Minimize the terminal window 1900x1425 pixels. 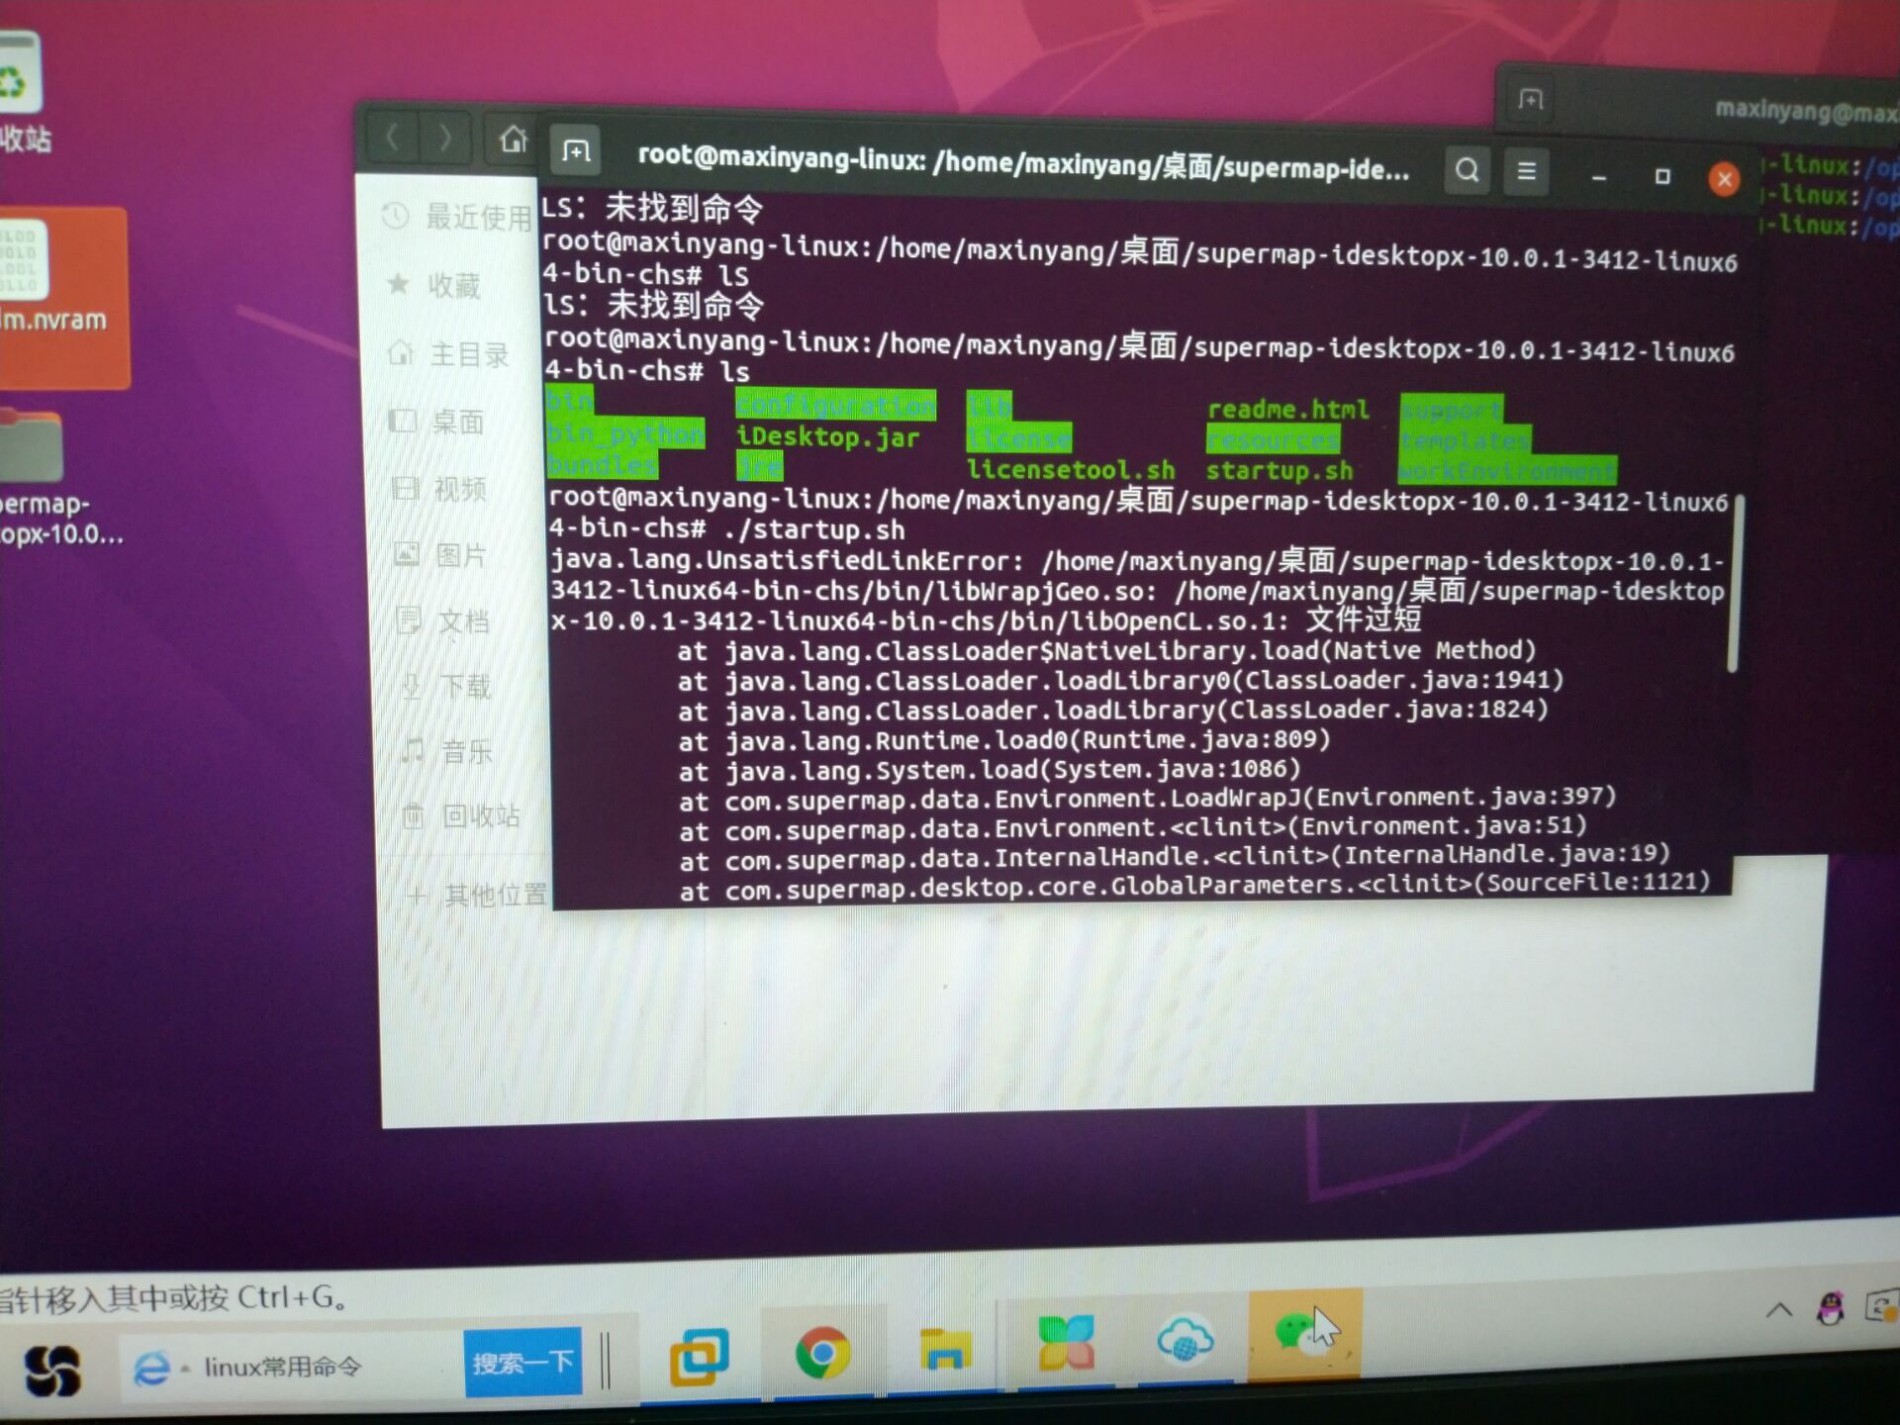tap(1599, 177)
